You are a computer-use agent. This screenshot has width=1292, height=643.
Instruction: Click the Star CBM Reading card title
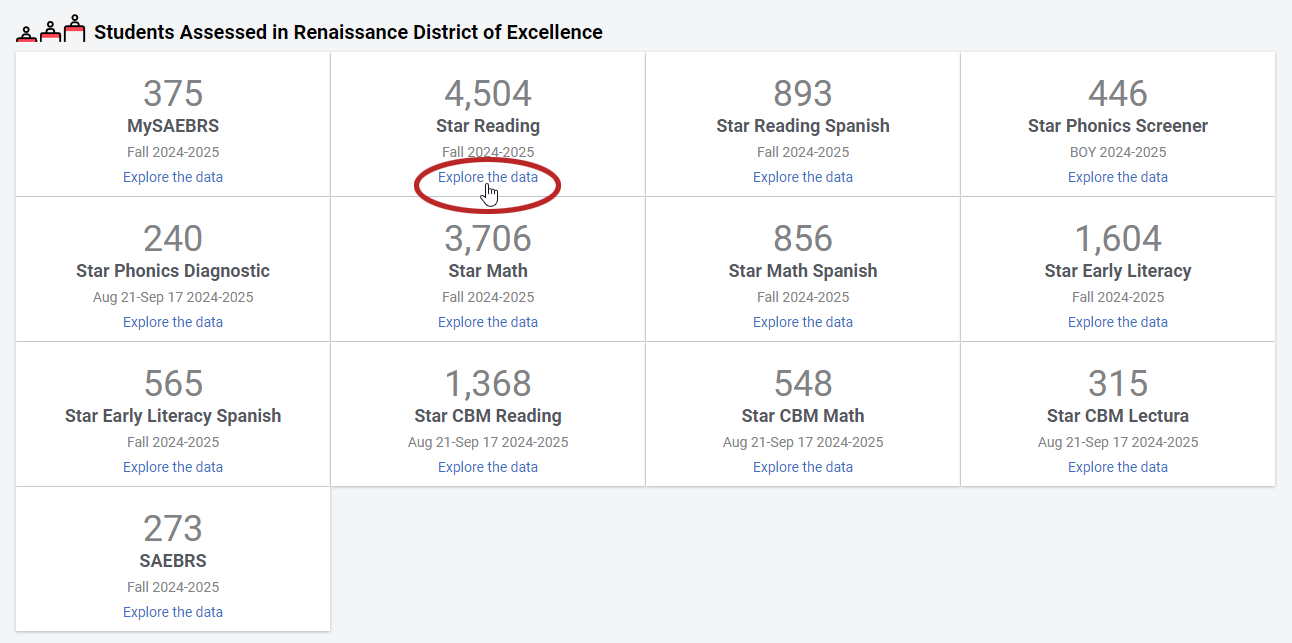(x=488, y=416)
